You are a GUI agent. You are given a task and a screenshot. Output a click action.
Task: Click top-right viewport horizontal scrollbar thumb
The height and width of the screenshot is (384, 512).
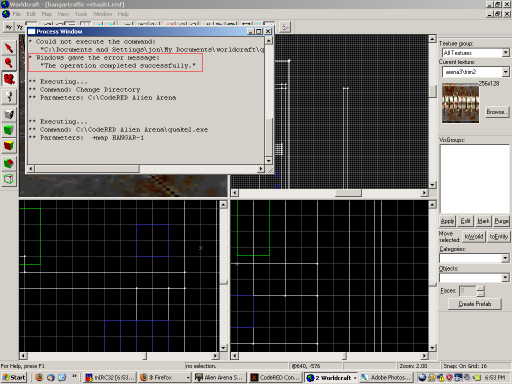coord(348,193)
